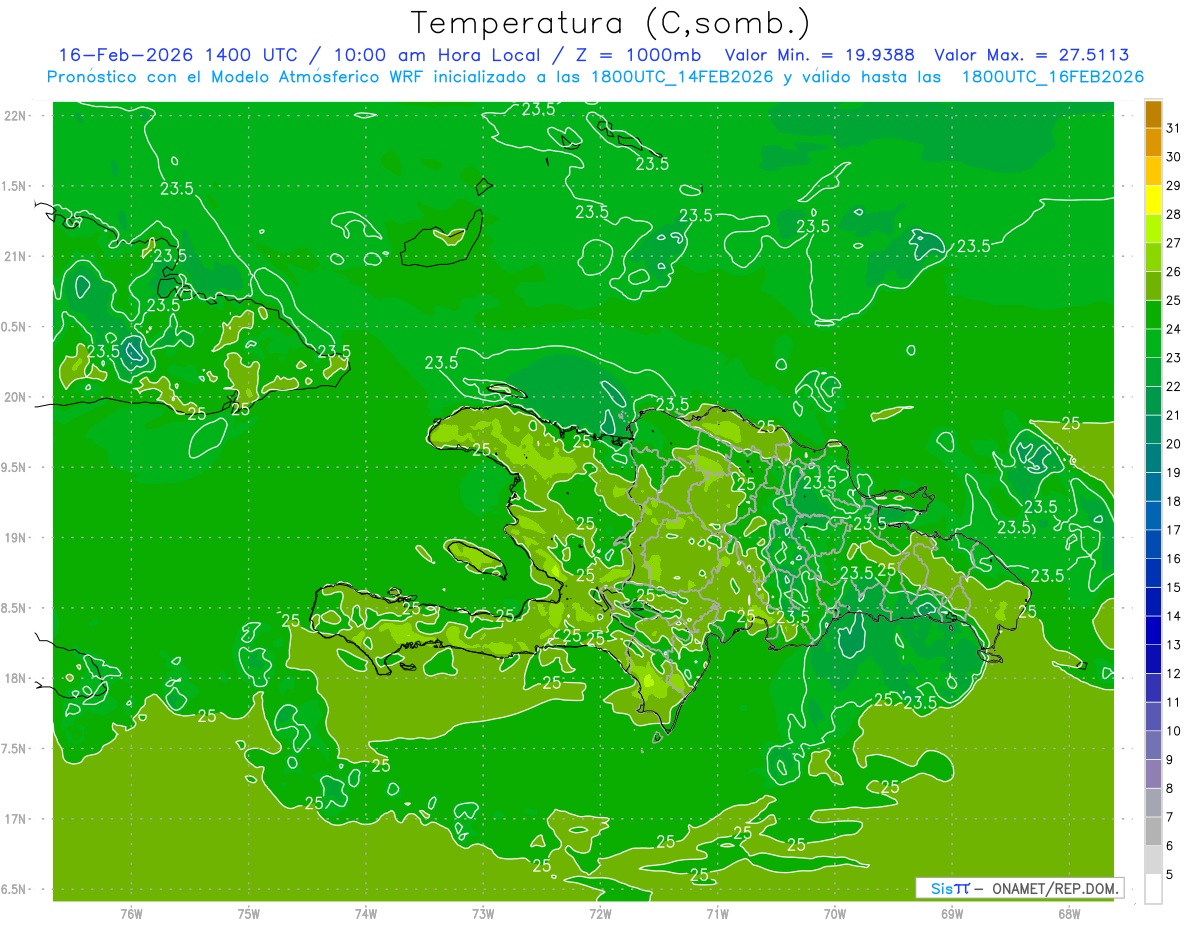Click the 17N latitude axis label
The width and height of the screenshot is (1200, 927).
(x=17, y=819)
